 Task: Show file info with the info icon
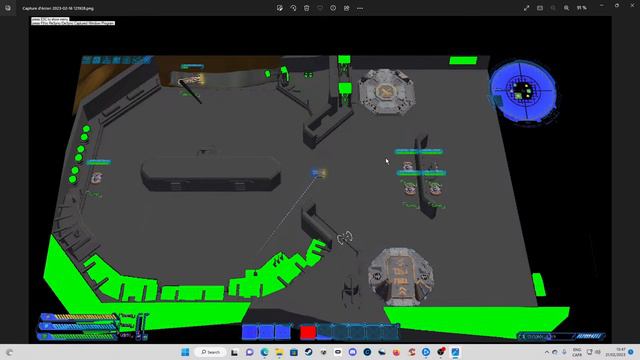coord(333,8)
